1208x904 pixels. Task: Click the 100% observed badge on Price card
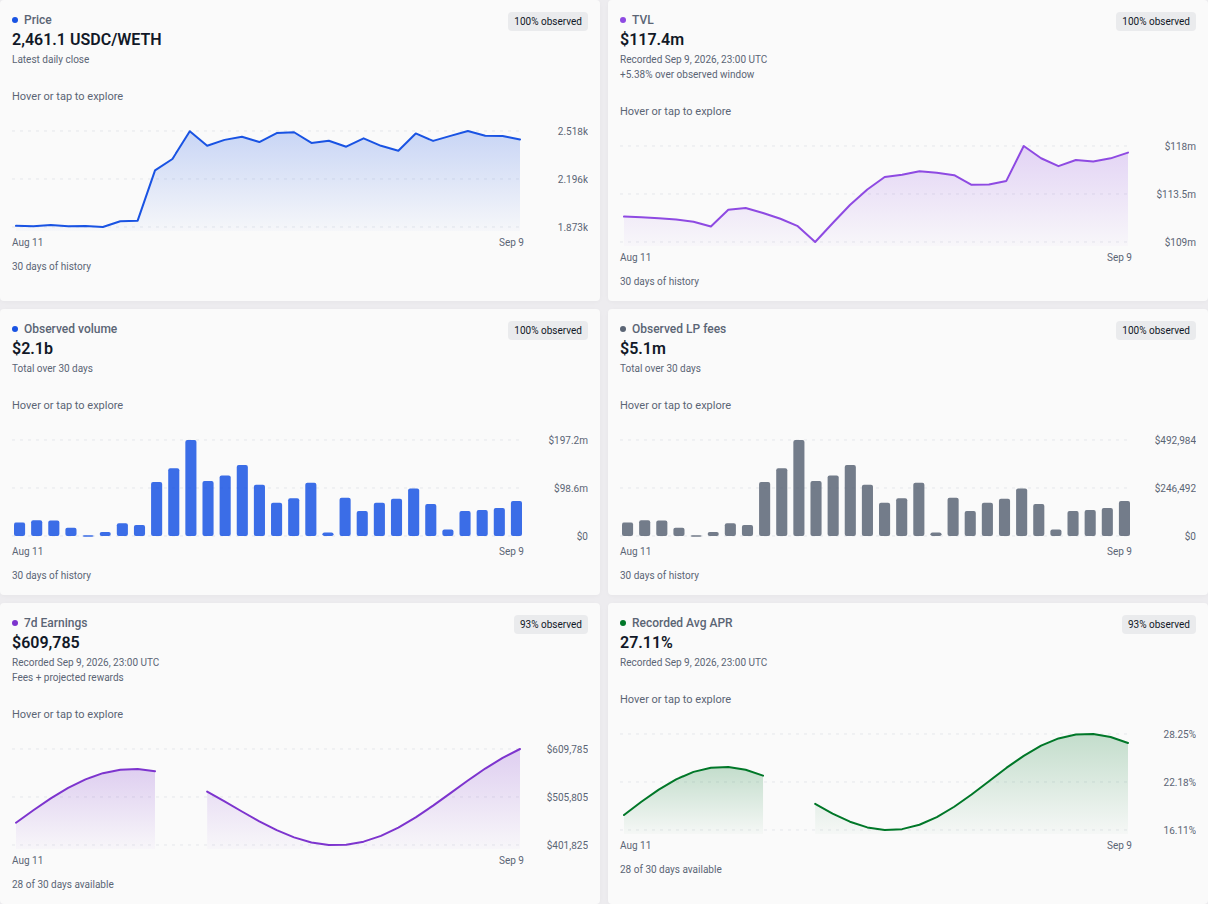tap(548, 21)
